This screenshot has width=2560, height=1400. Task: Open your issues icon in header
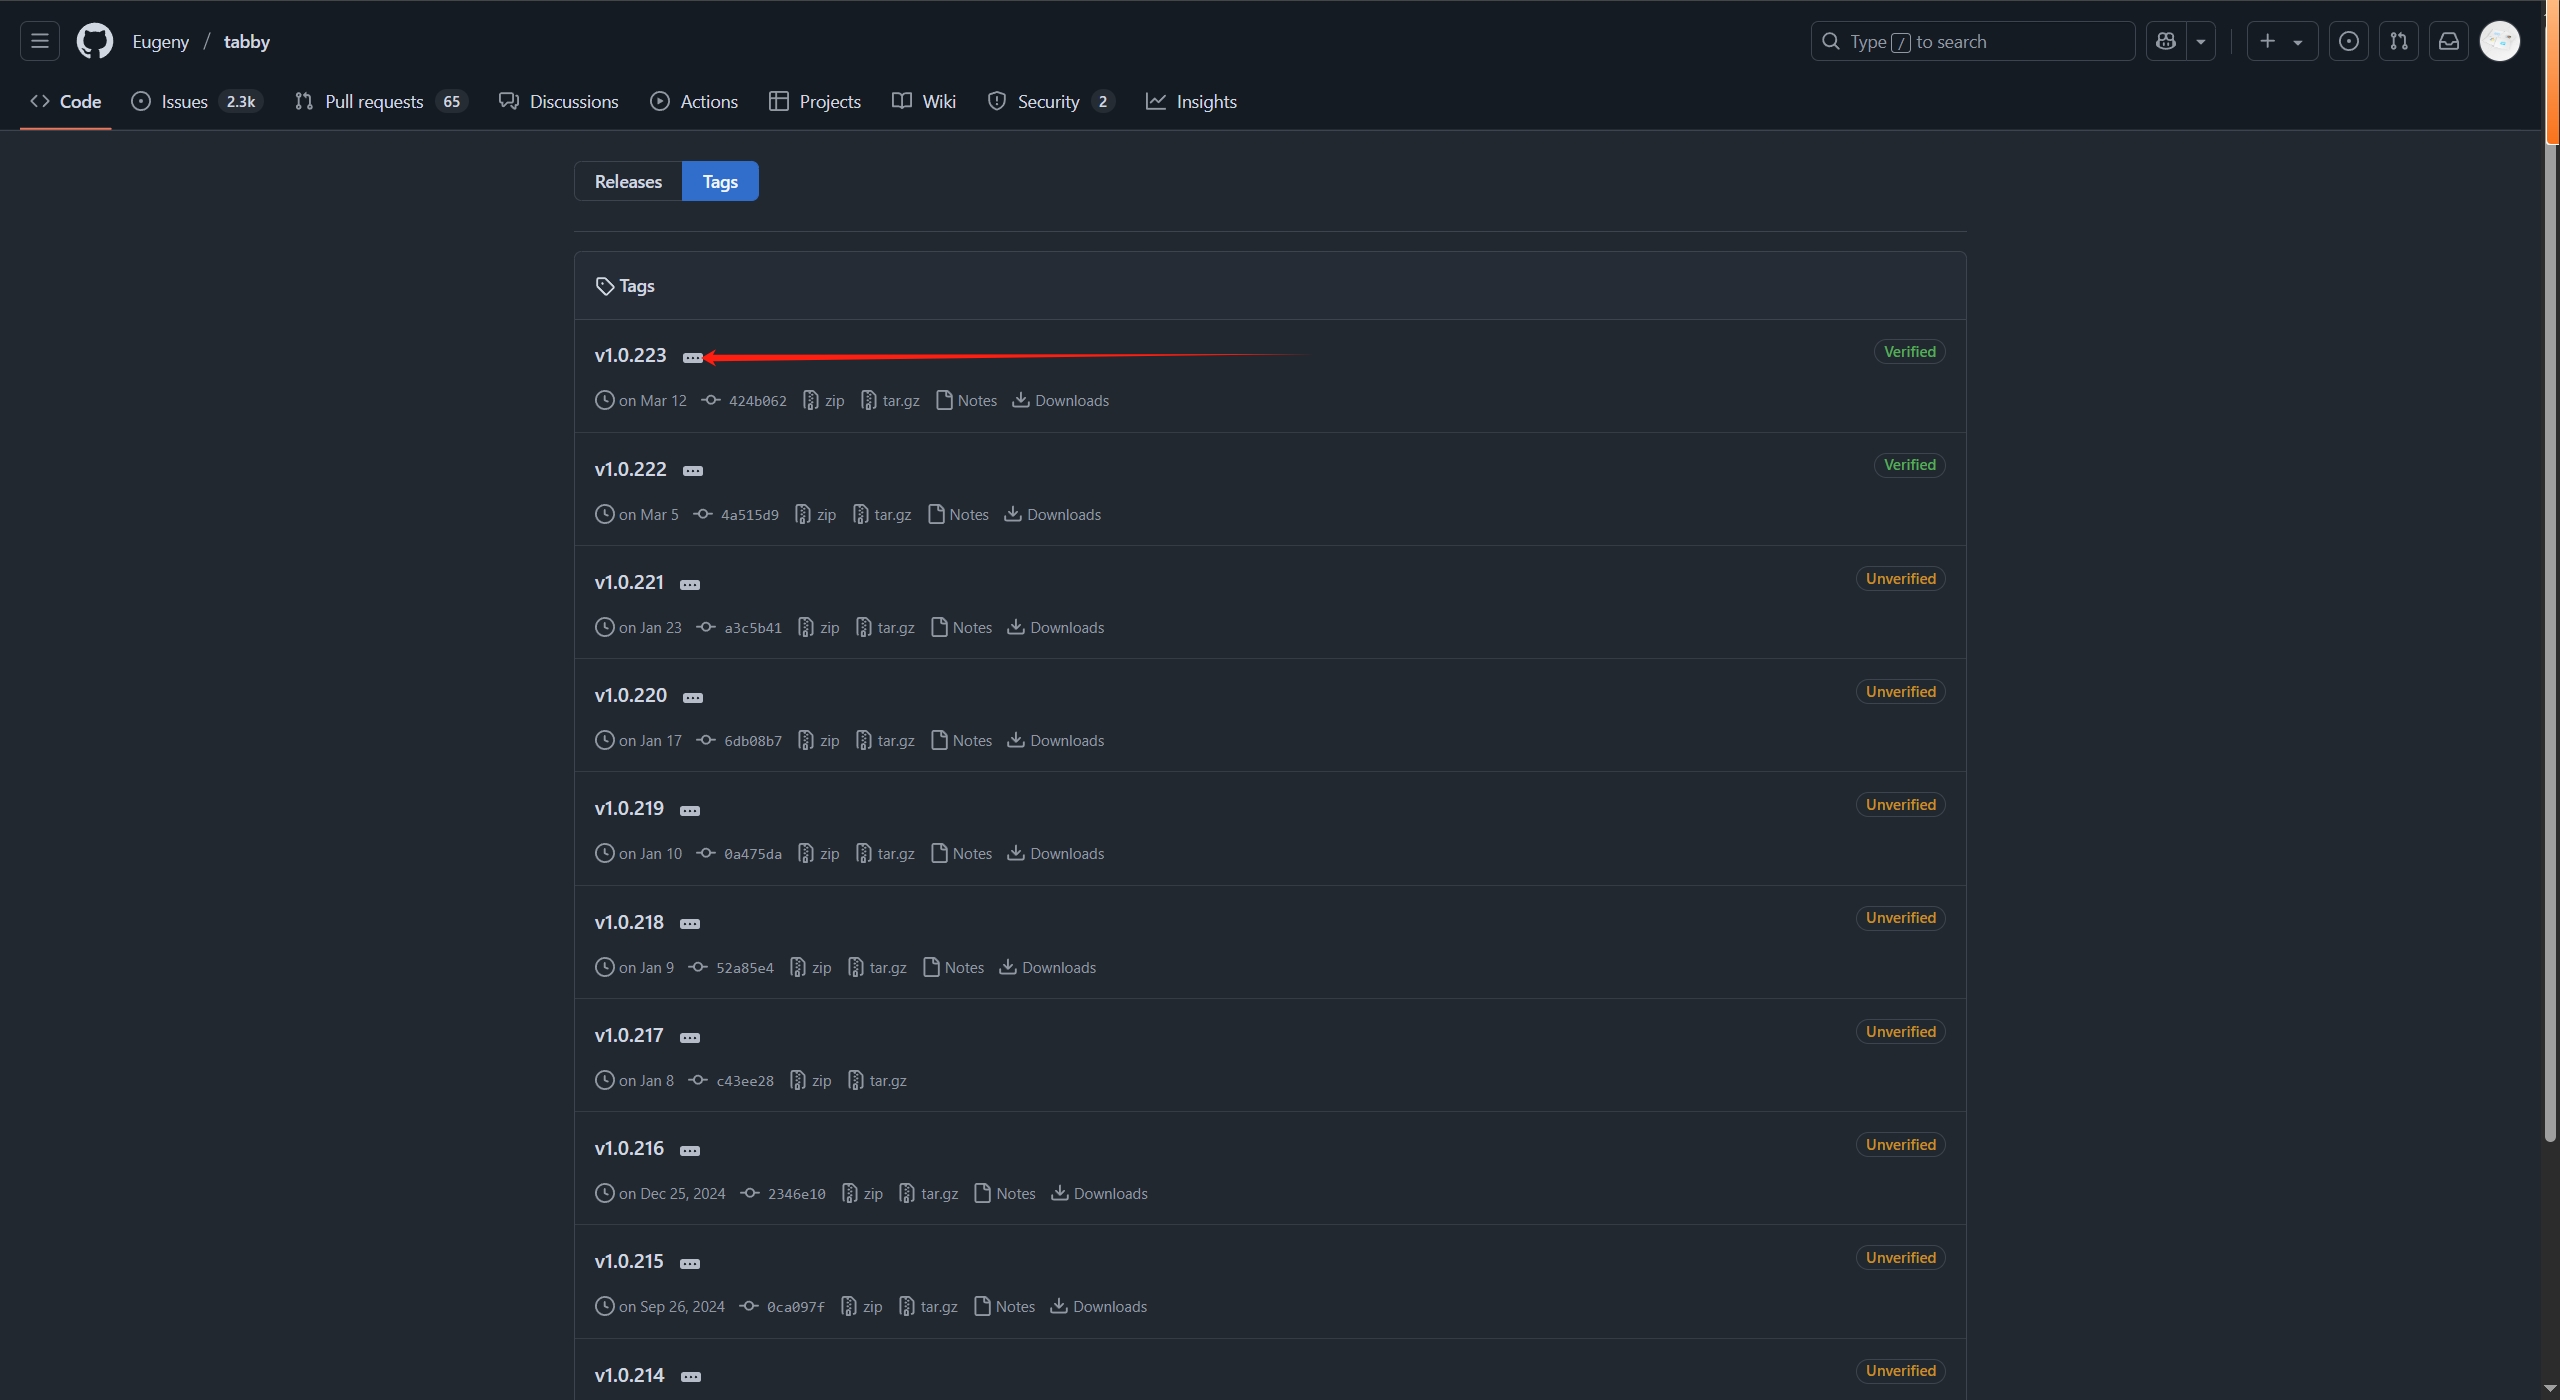tap(2349, 41)
